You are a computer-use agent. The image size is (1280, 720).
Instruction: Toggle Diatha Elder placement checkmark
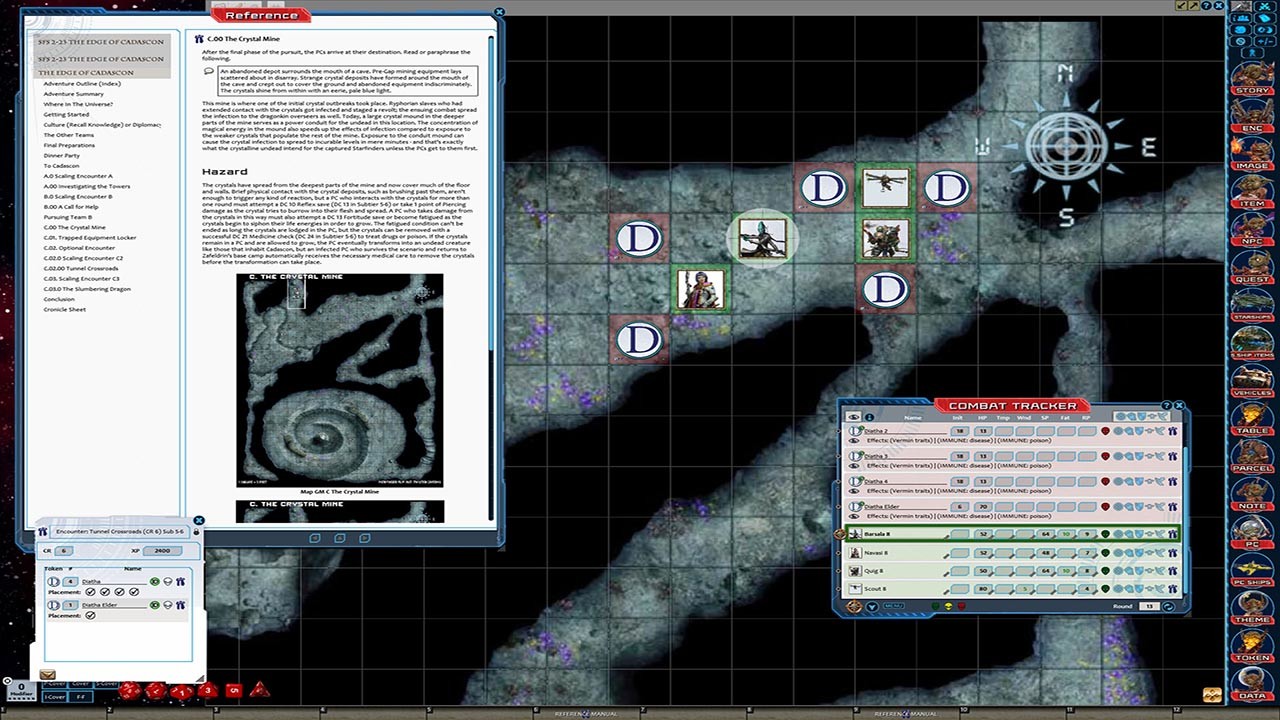pos(90,616)
